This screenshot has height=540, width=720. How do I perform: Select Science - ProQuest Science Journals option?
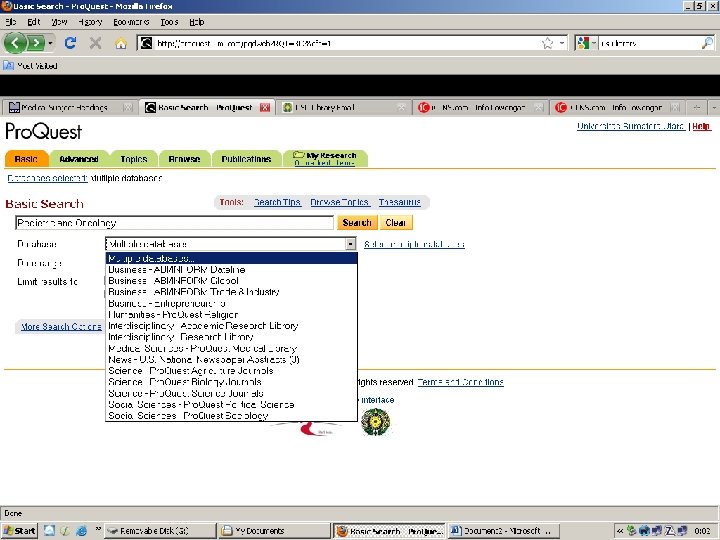pyautogui.click(x=231, y=393)
